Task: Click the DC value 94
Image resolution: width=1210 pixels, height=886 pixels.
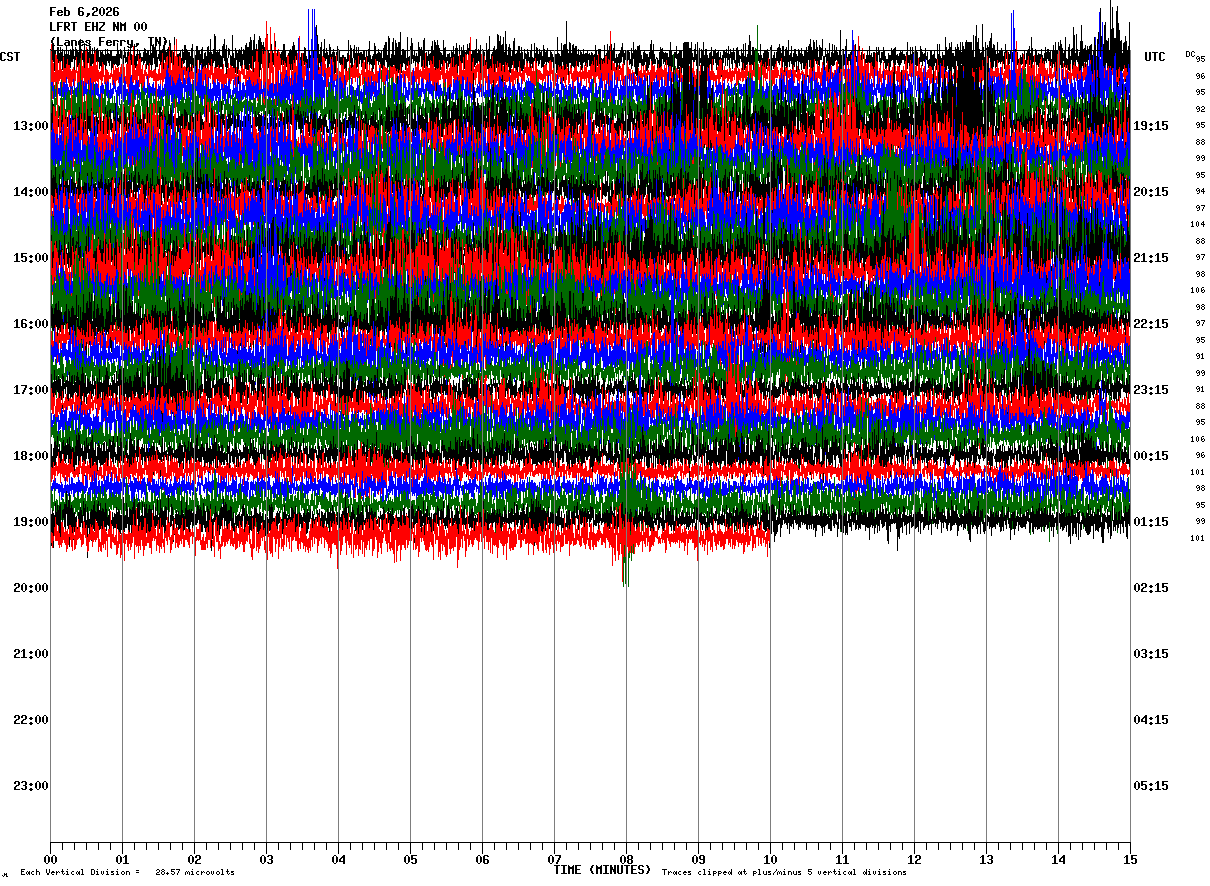Action: point(1200,192)
